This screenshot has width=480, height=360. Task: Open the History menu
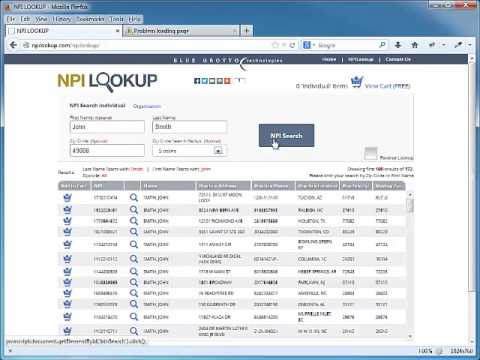pyautogui.click(x=62, y=19)
